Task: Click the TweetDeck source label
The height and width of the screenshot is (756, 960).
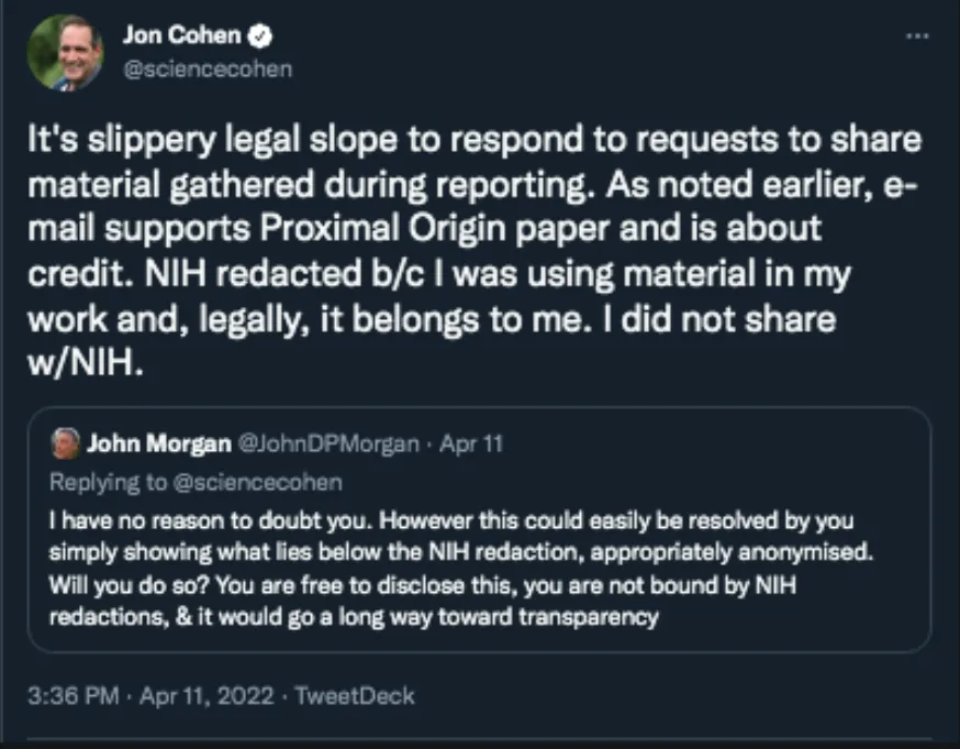Action: coord(357,696)
